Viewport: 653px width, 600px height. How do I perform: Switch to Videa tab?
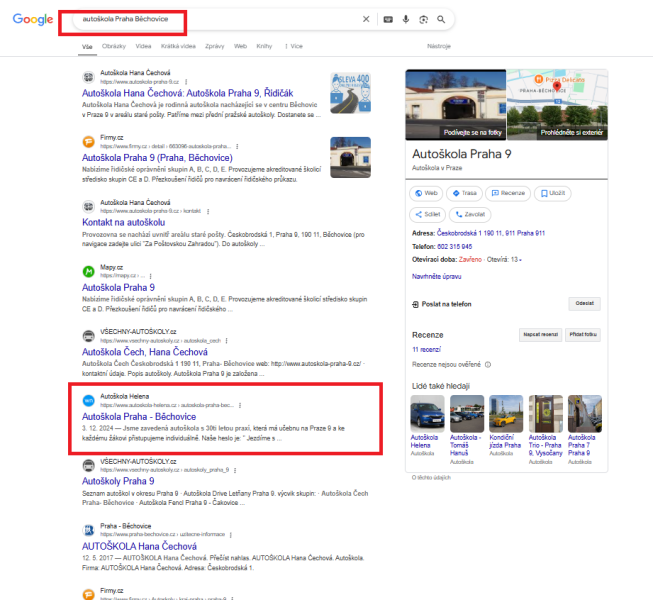coord(143,46)
